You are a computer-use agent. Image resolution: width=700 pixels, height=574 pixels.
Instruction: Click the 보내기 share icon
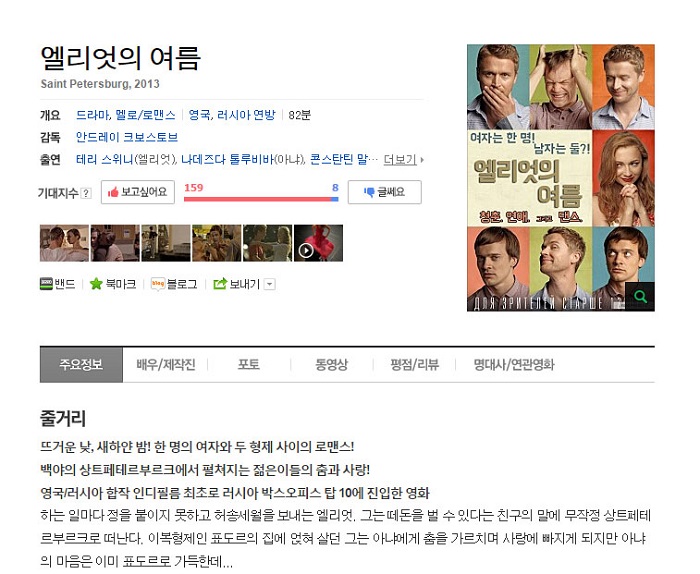[x=220, y=284]
